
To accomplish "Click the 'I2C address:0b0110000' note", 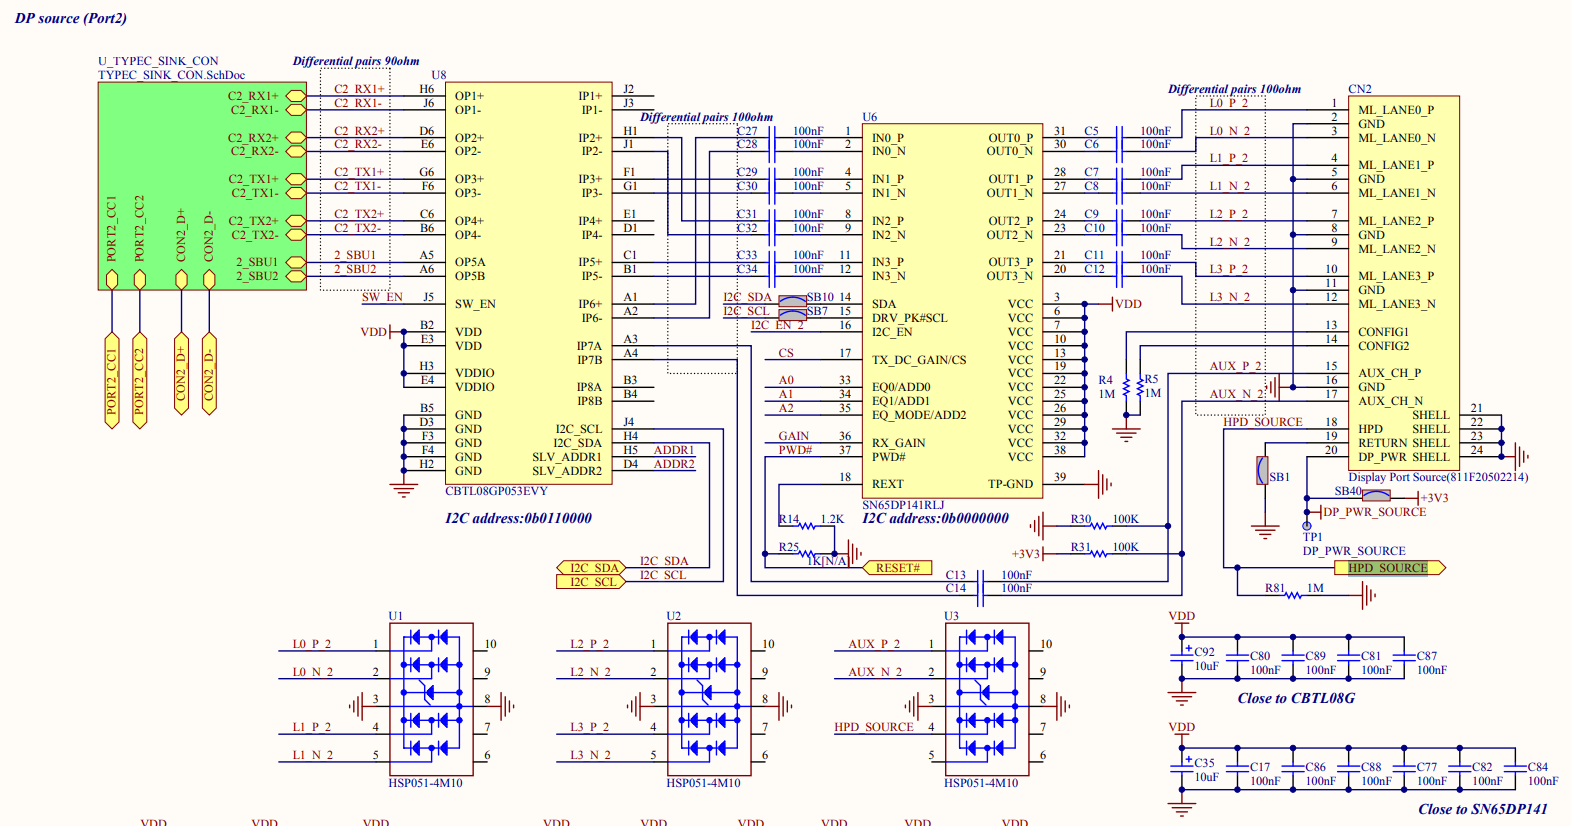I will [518, 518].
